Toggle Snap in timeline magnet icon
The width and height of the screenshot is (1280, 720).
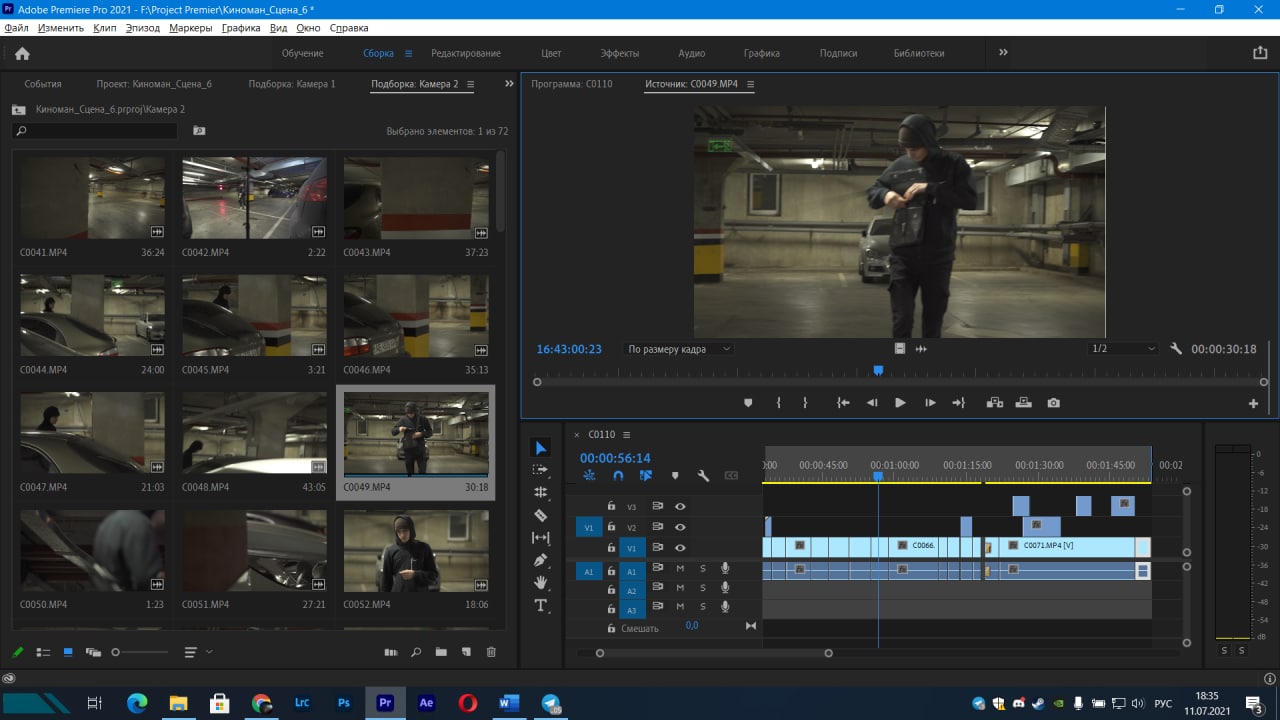pos(618,476)
